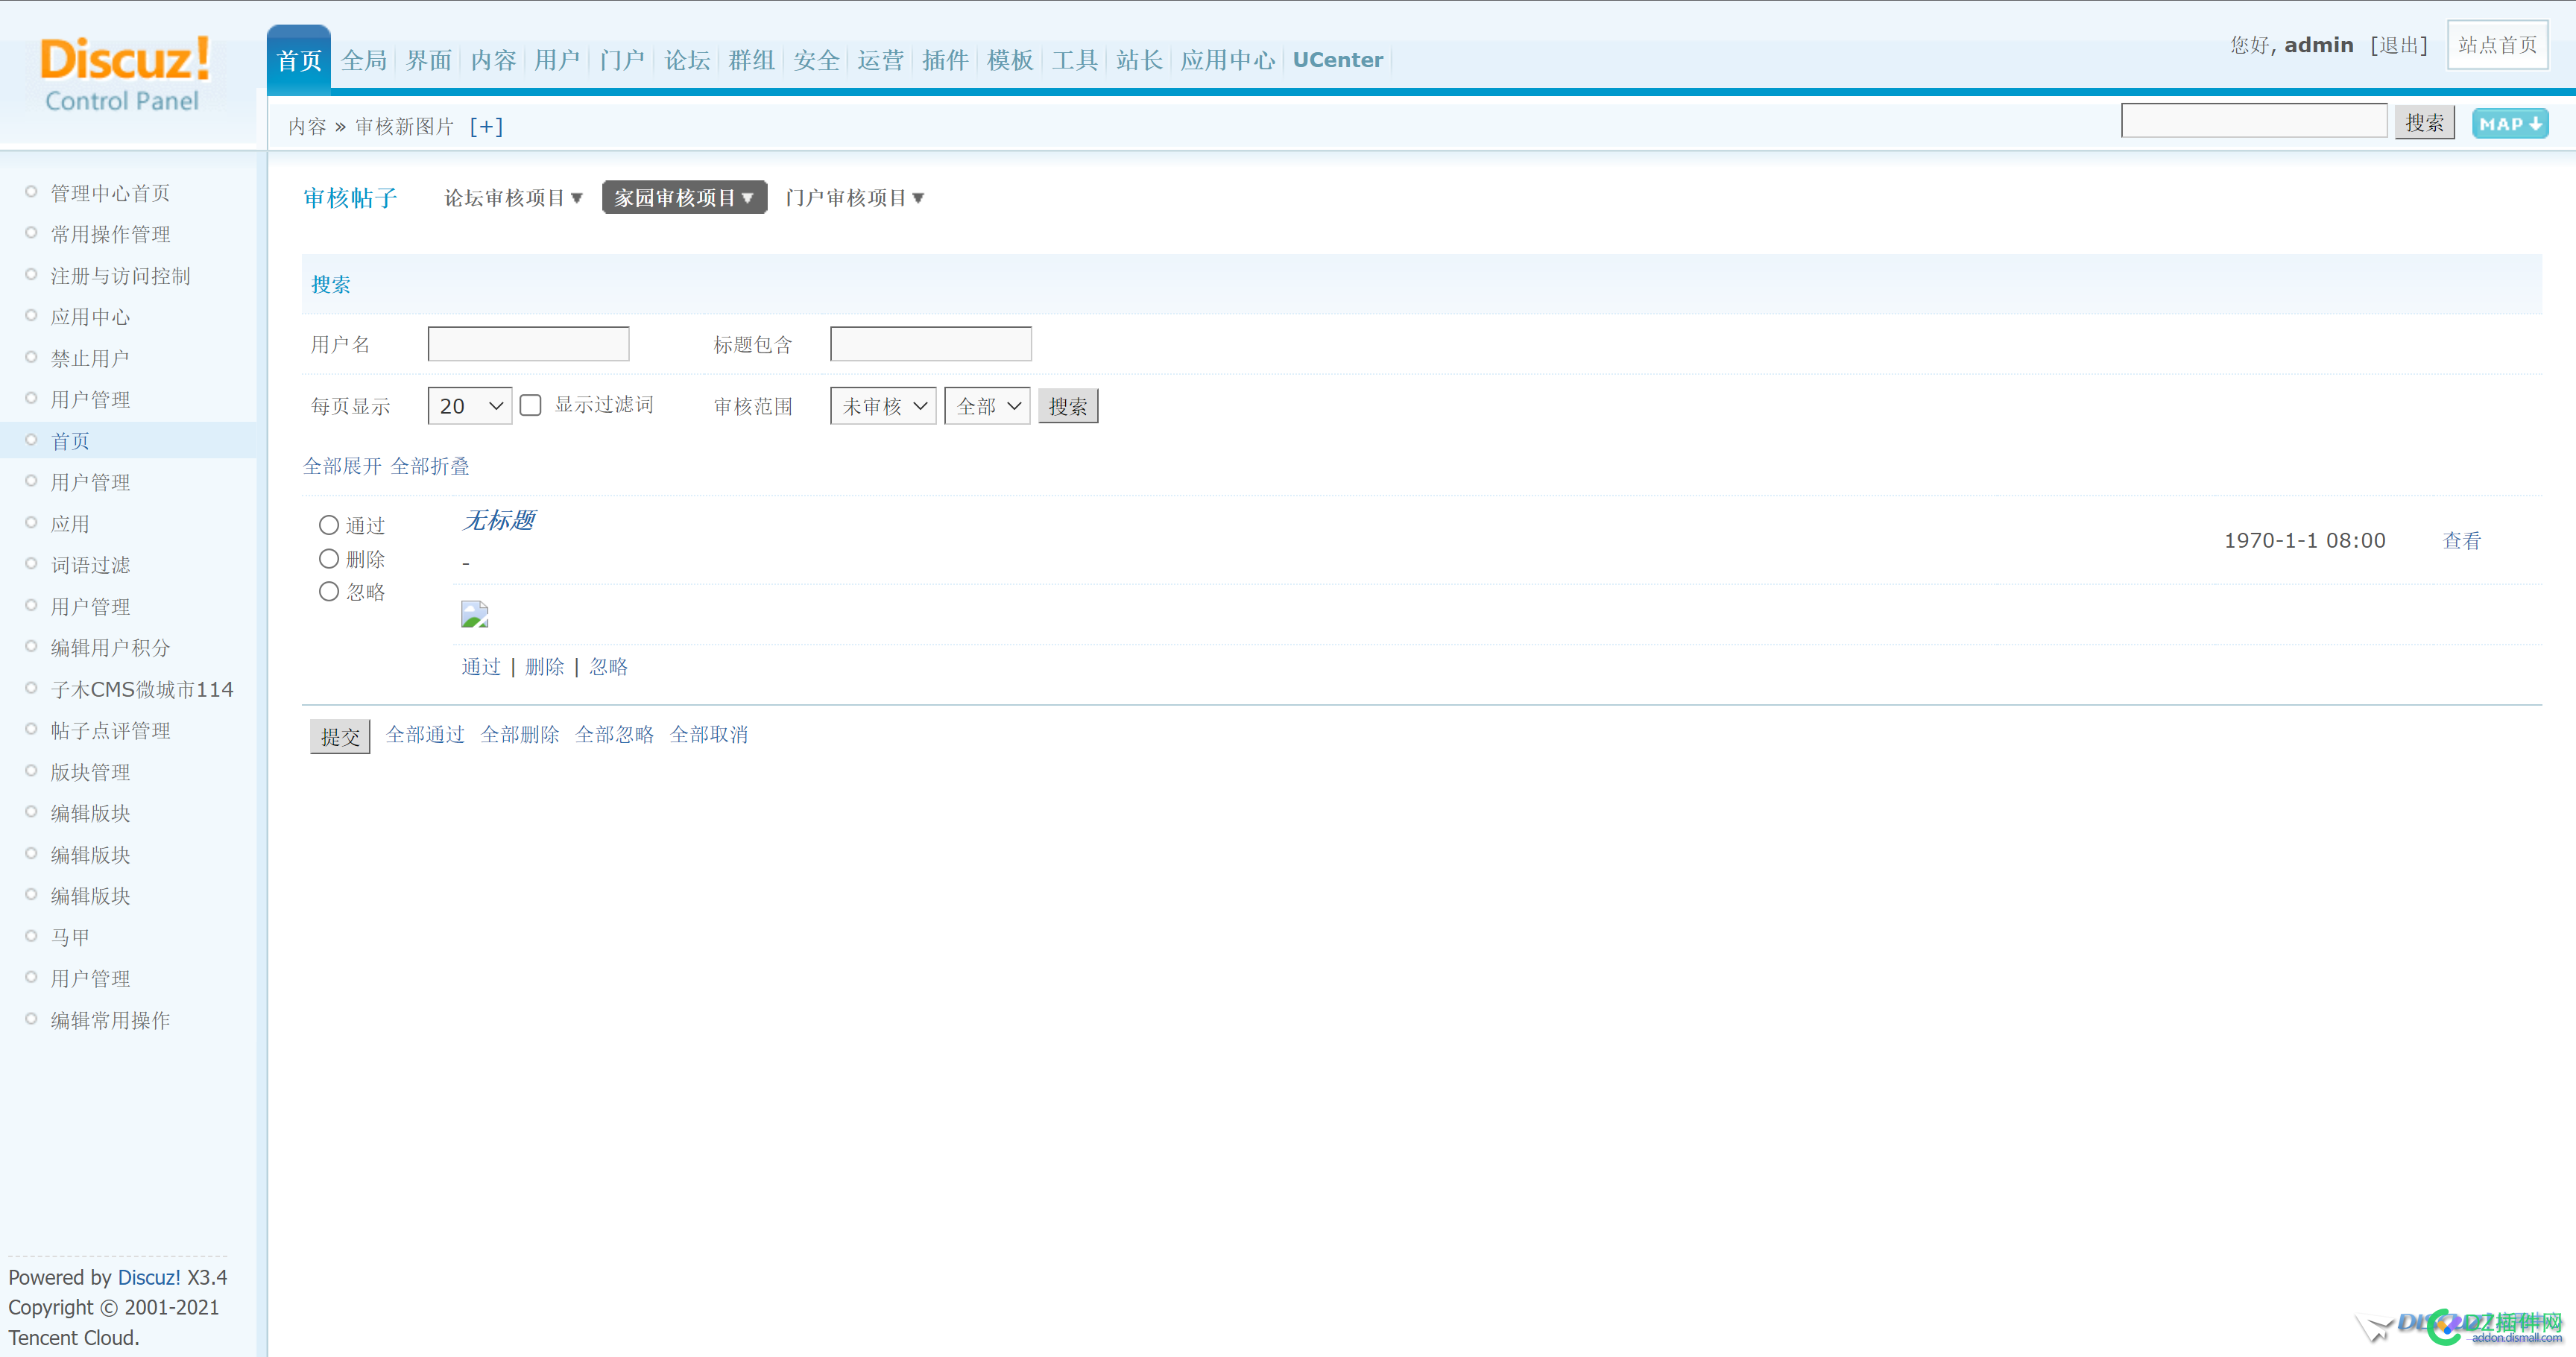Select the 通过 radio button
This screenshot has height=1357, width=2576.
[329, 525]
